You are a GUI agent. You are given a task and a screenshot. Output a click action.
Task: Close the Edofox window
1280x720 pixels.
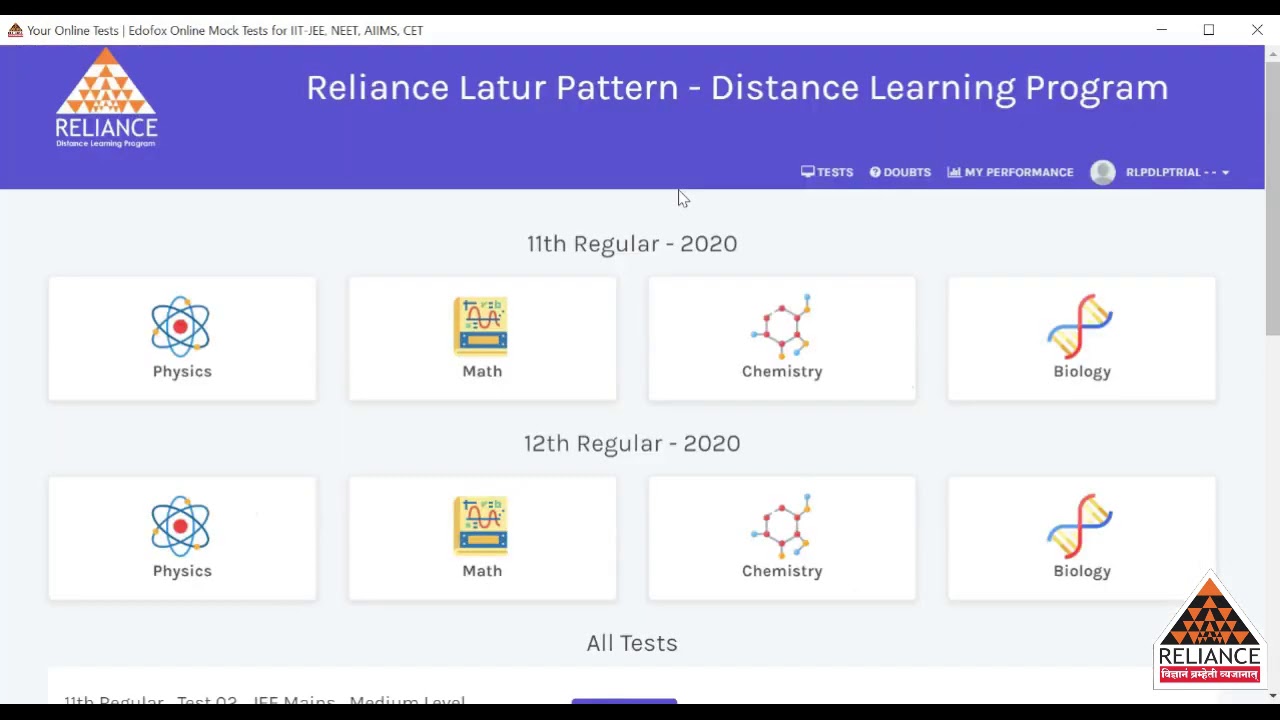tap(1257, 30)
